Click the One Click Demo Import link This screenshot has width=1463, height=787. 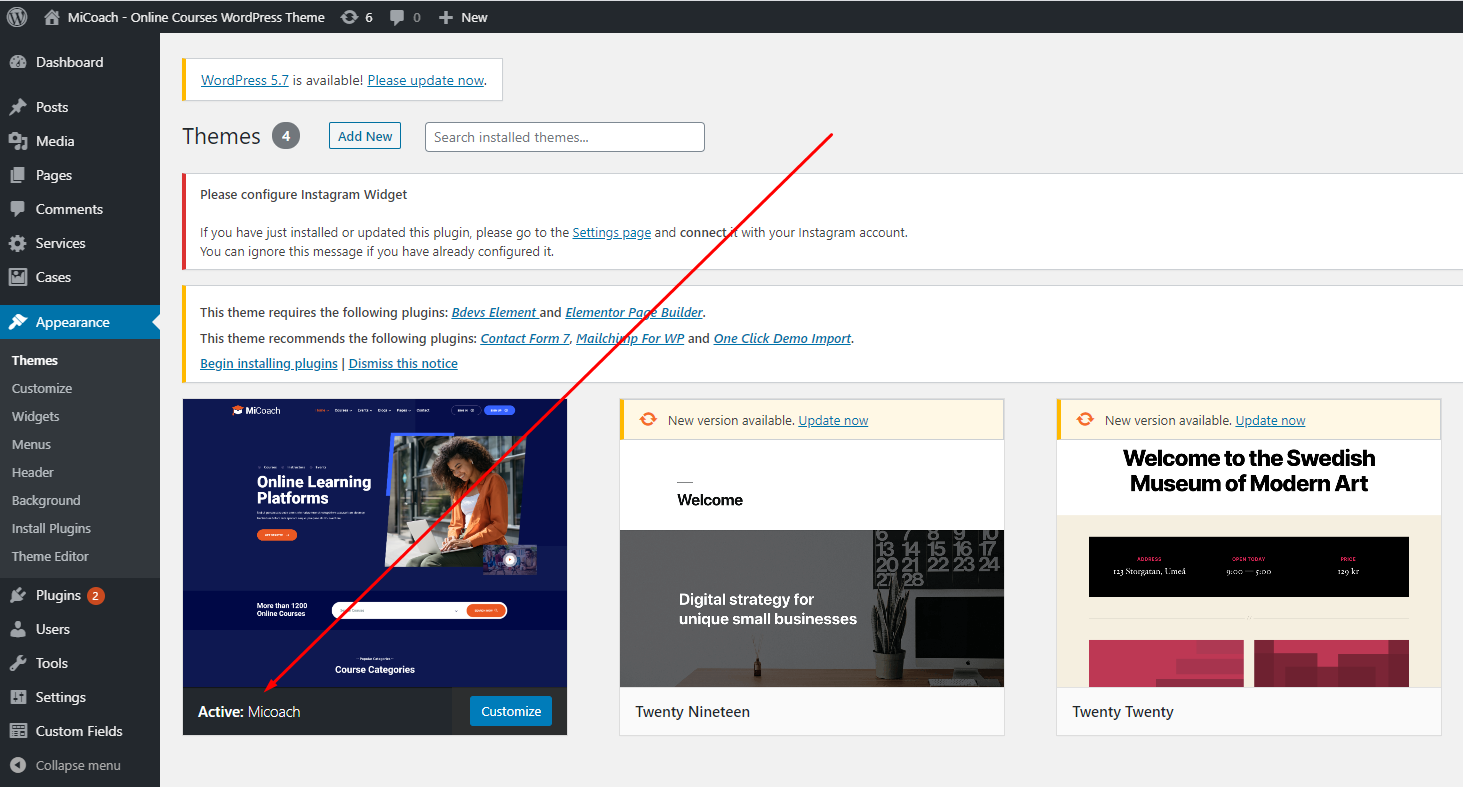782,338
